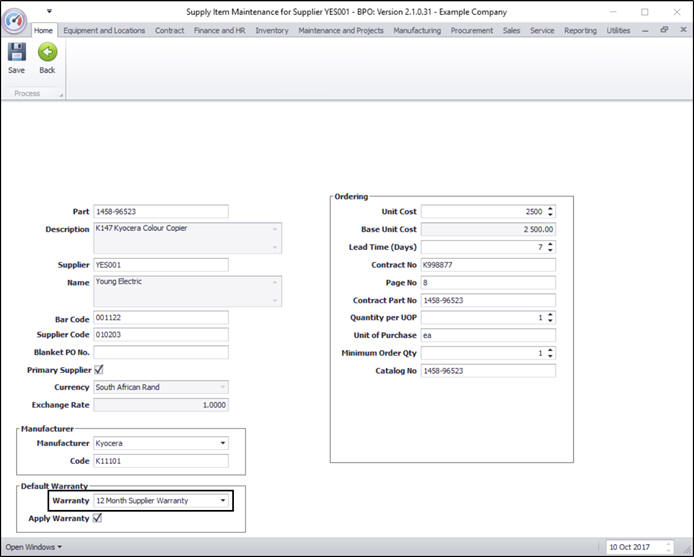Open the Sales ribbon tab
The image size is (694, 557).
pos(511,31)
